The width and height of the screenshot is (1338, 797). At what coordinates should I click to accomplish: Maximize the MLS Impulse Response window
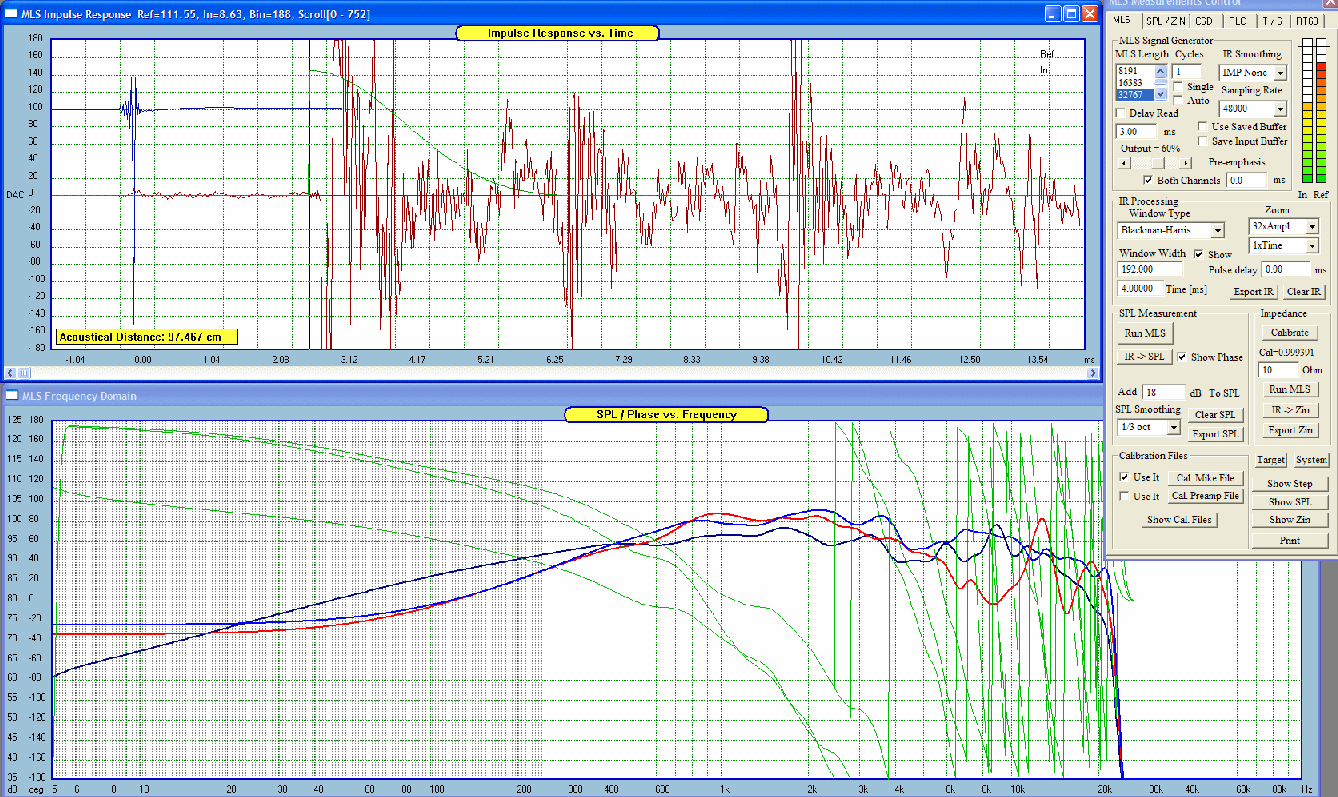tap(1070, 13)
